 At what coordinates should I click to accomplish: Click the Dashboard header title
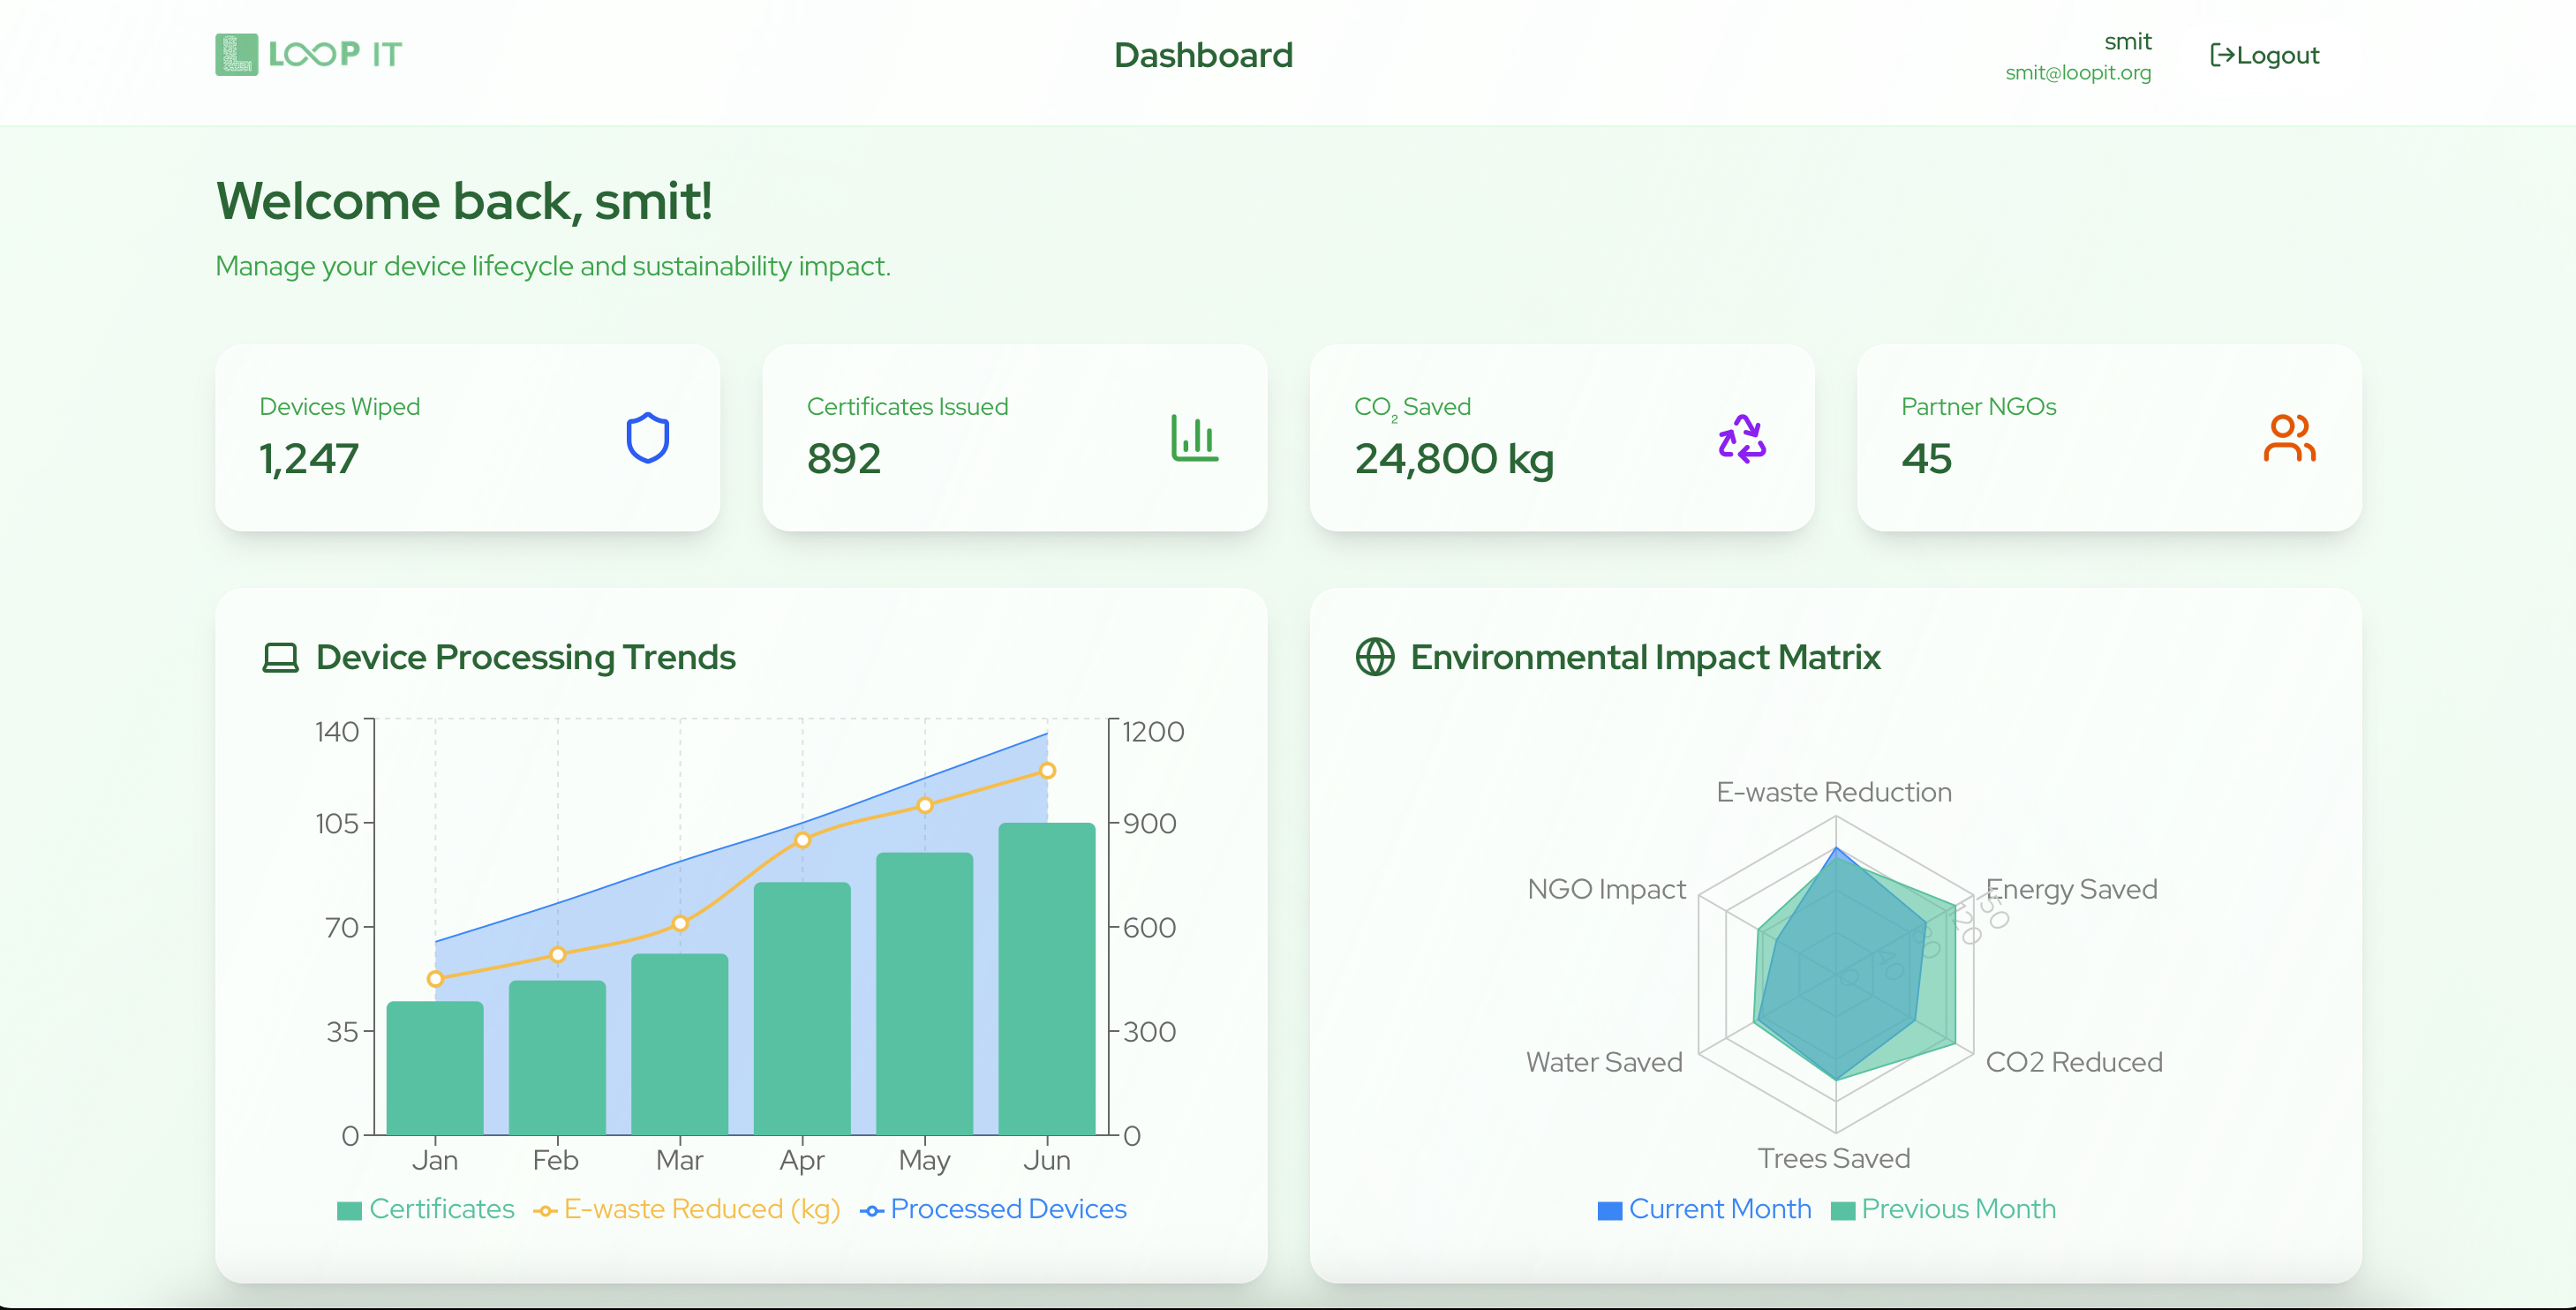[x=1203, y=55]
